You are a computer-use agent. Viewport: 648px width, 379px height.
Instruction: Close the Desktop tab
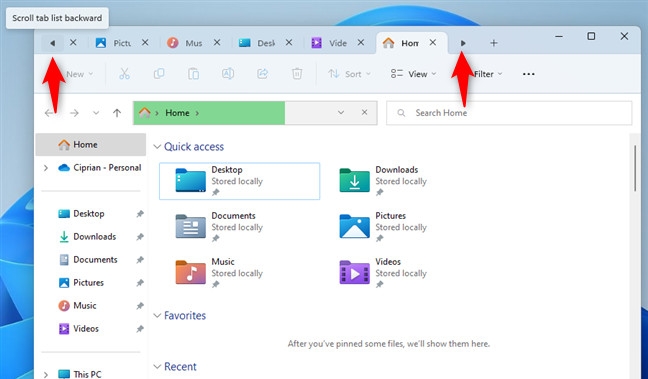pos(289,43)
